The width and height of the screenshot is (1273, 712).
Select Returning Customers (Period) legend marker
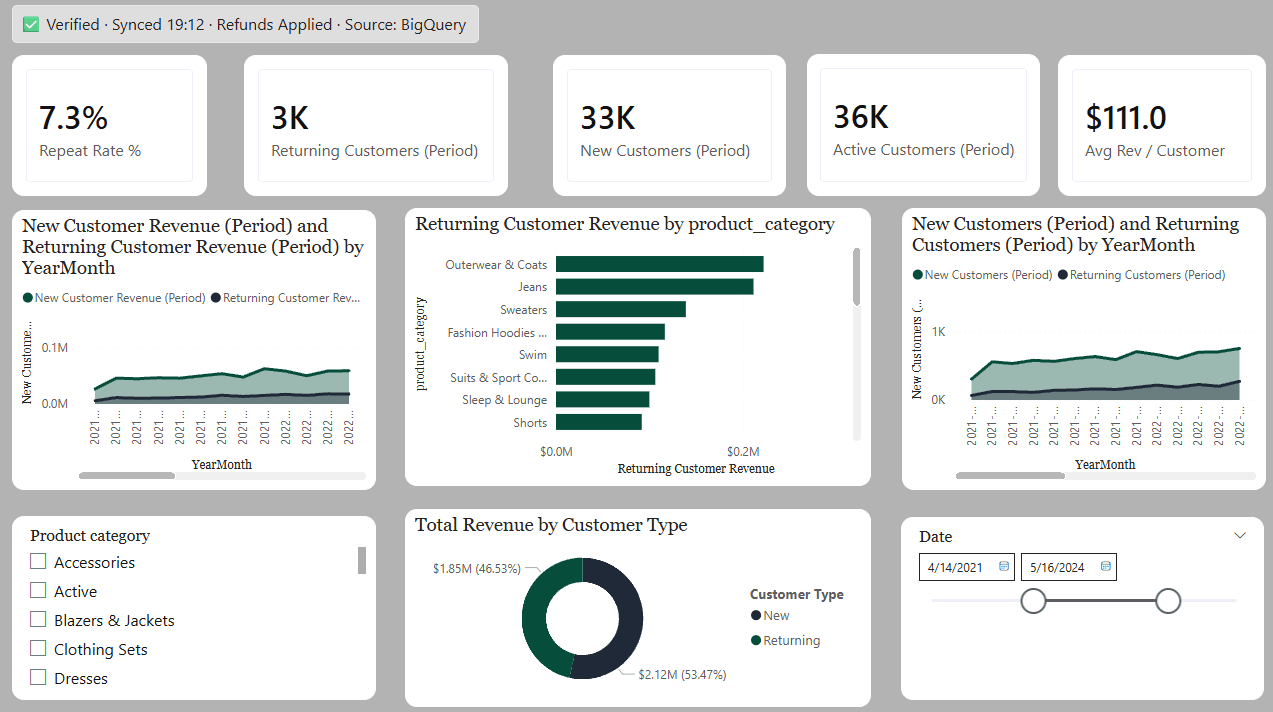[1063, 275]
